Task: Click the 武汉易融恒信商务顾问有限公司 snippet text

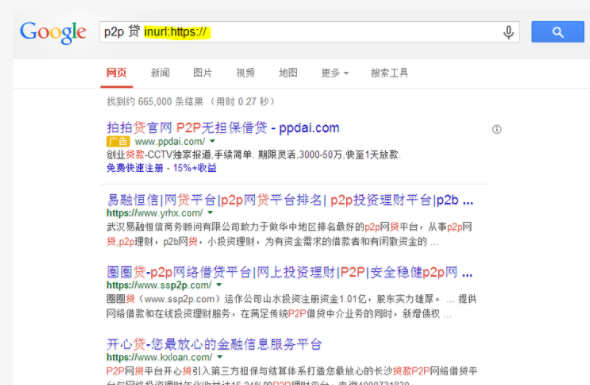Action: tap(289, 234)
